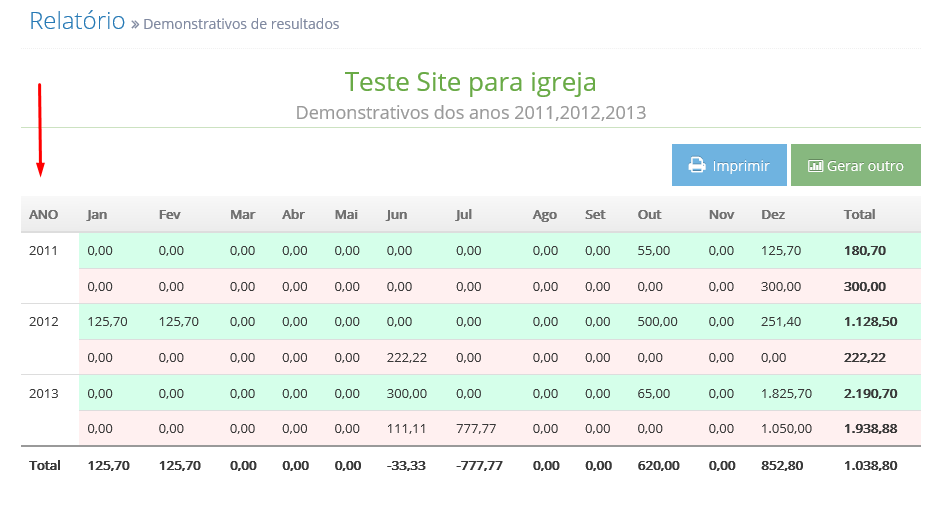Click the -777,77 total for Jul

pyautogui.click(x=479, y=465)
